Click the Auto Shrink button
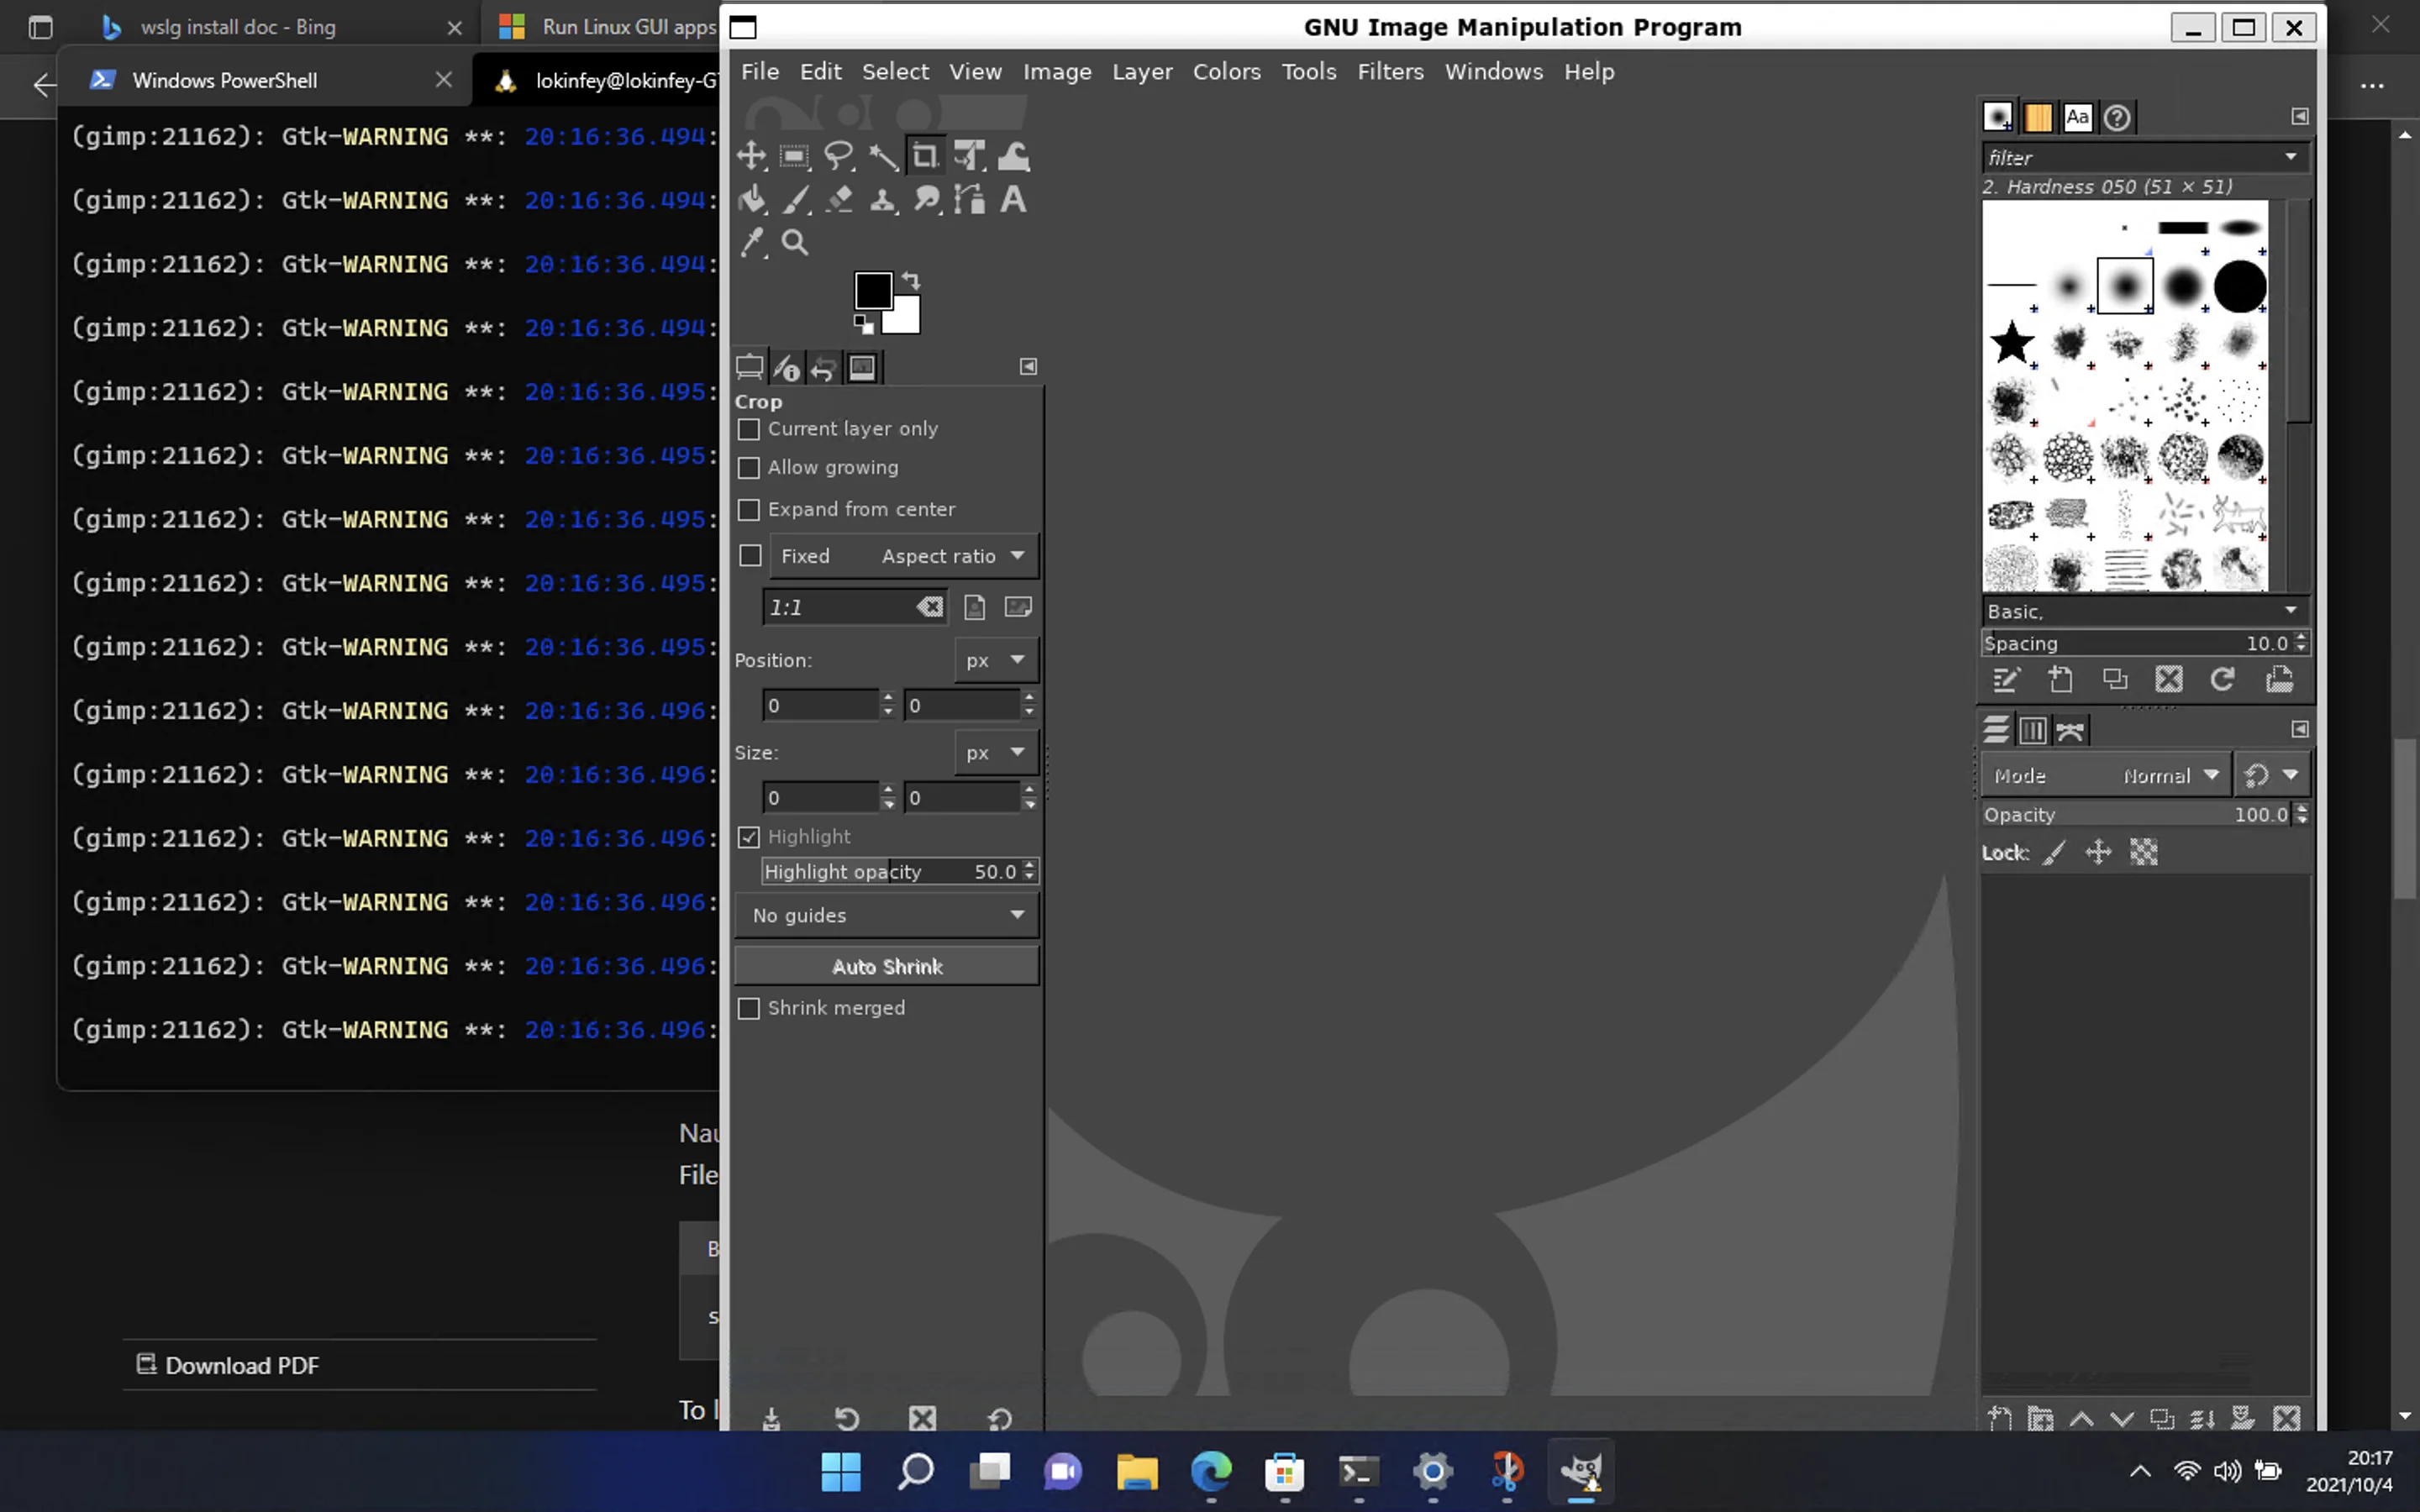Screen dimensions: 2420x1512 click(887, 966)
